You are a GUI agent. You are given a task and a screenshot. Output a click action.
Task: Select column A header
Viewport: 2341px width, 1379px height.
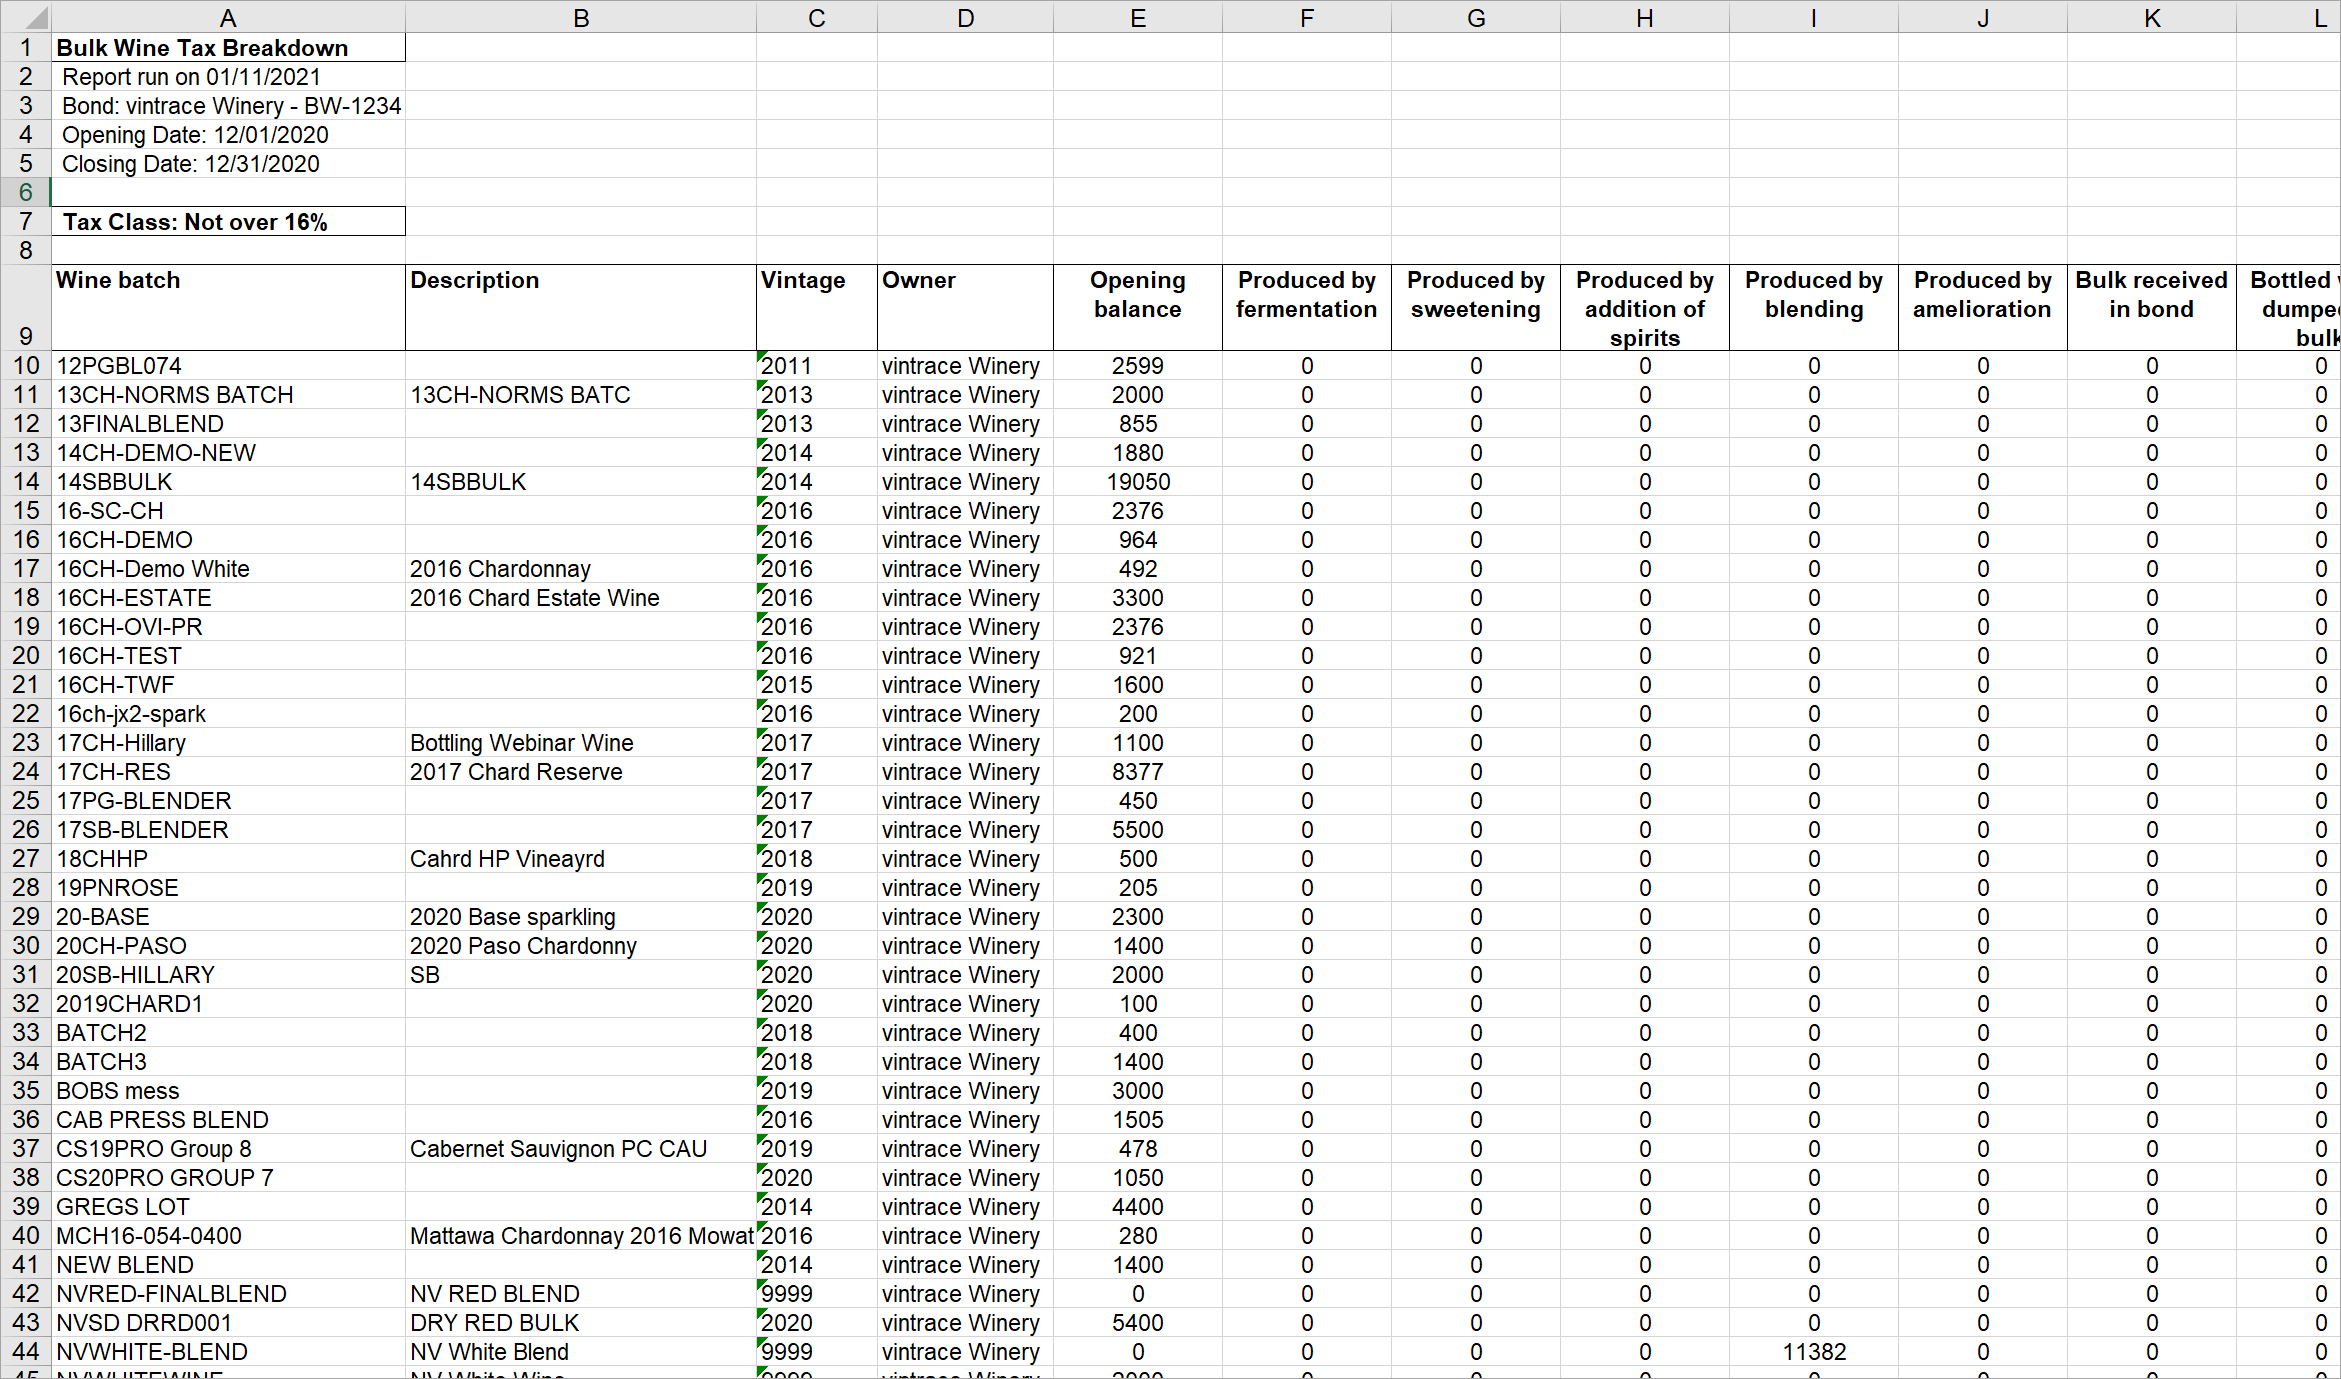pos(228,17)
